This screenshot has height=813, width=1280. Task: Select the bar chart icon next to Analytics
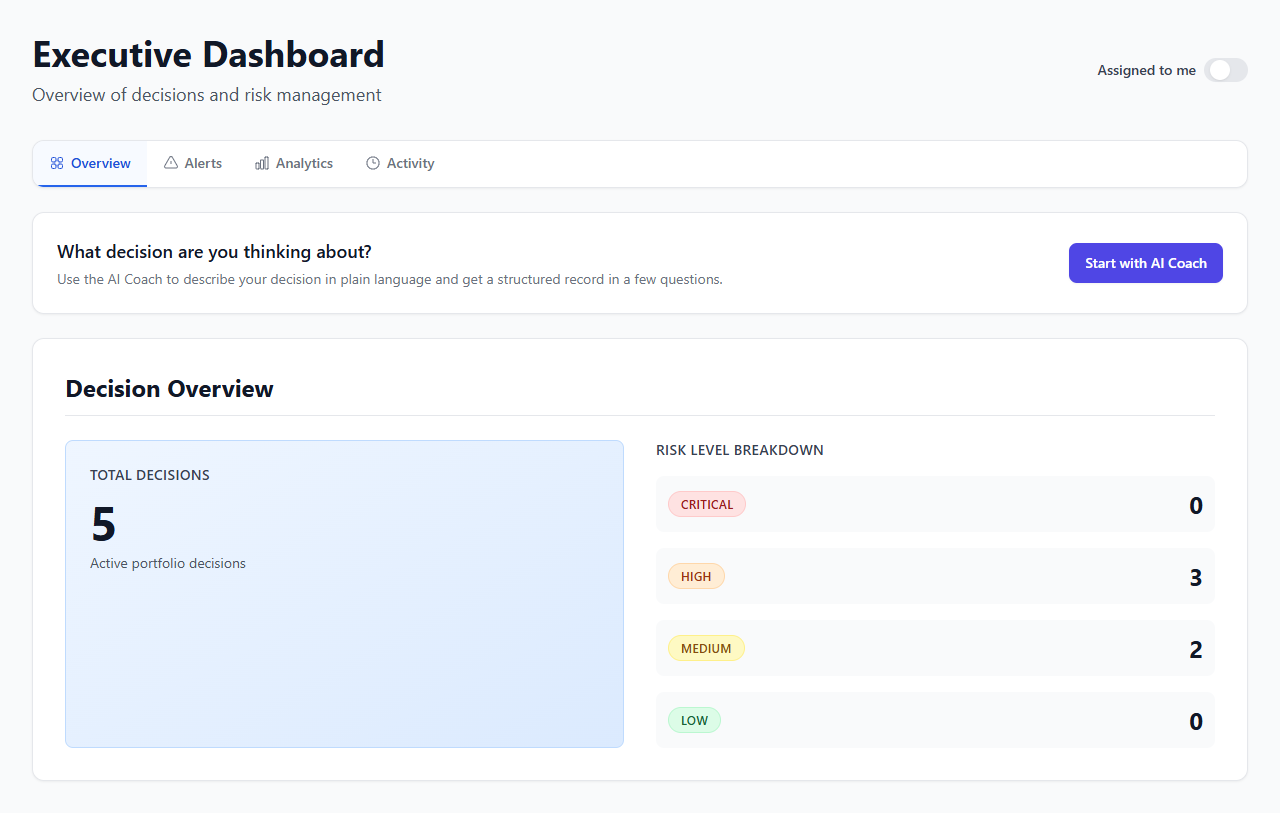pos(261,162)
